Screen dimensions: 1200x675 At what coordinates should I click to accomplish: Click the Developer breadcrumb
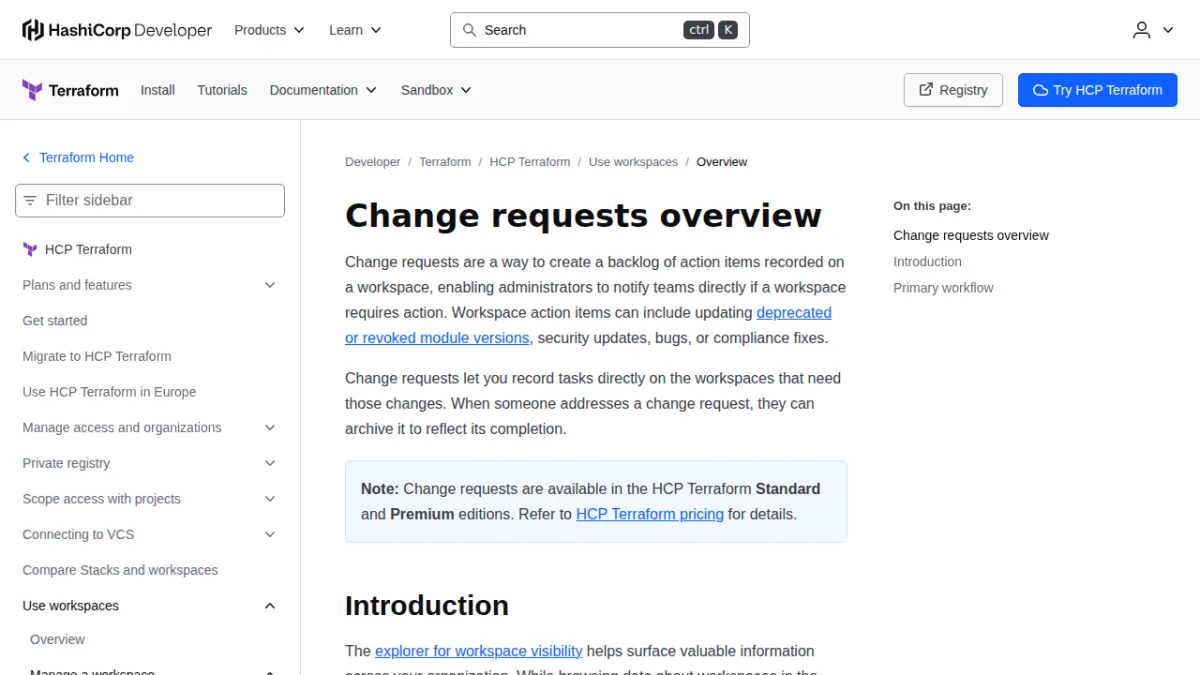pyautogui.click(x=373, y=162)
